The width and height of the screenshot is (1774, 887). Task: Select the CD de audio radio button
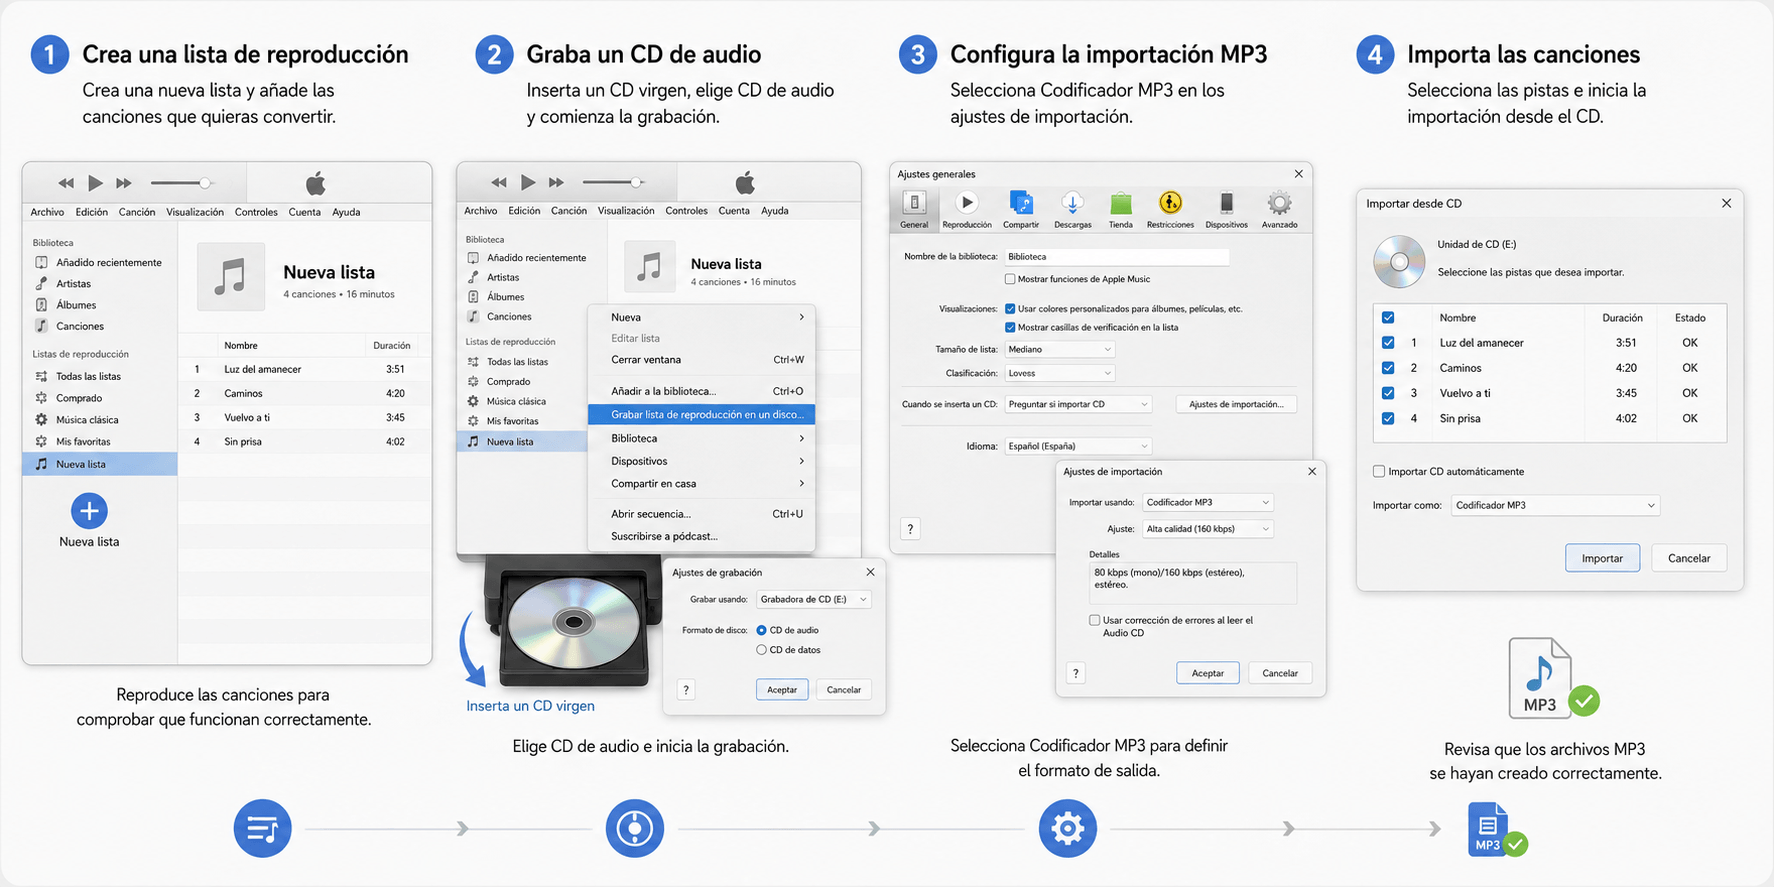pyautogui.click(x=761, y=630)
